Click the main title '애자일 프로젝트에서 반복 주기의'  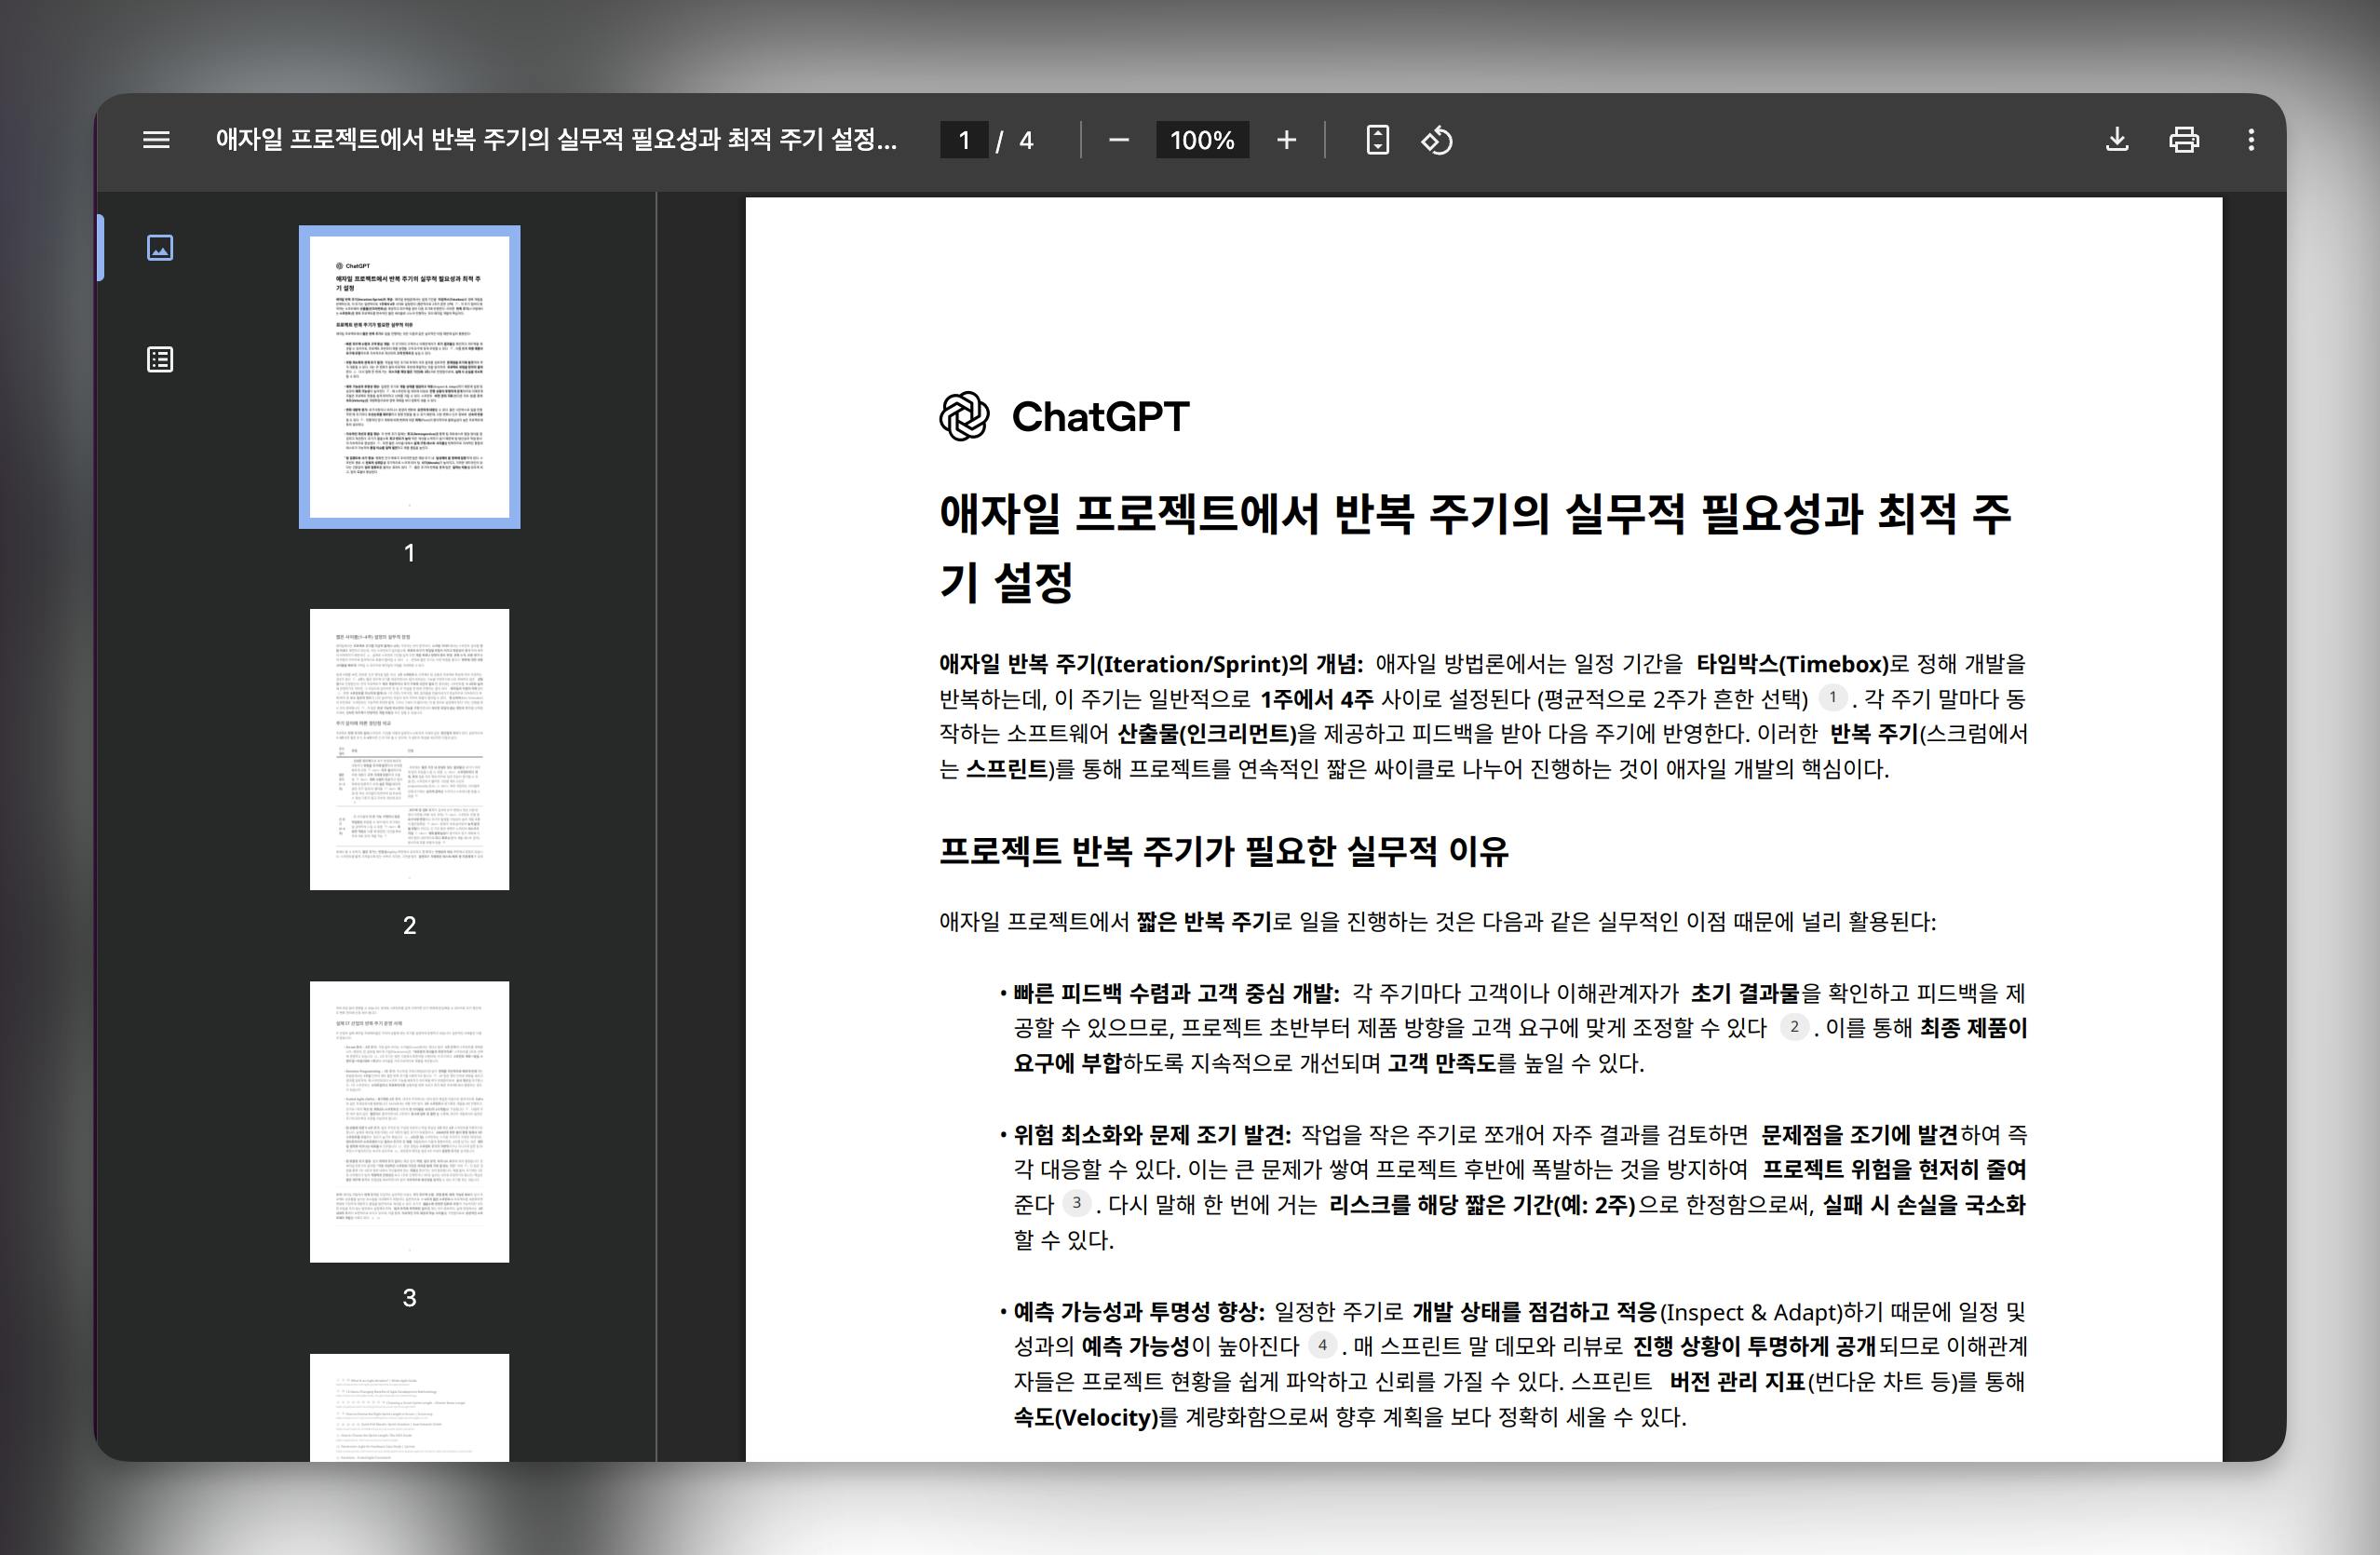(1246, 514)
